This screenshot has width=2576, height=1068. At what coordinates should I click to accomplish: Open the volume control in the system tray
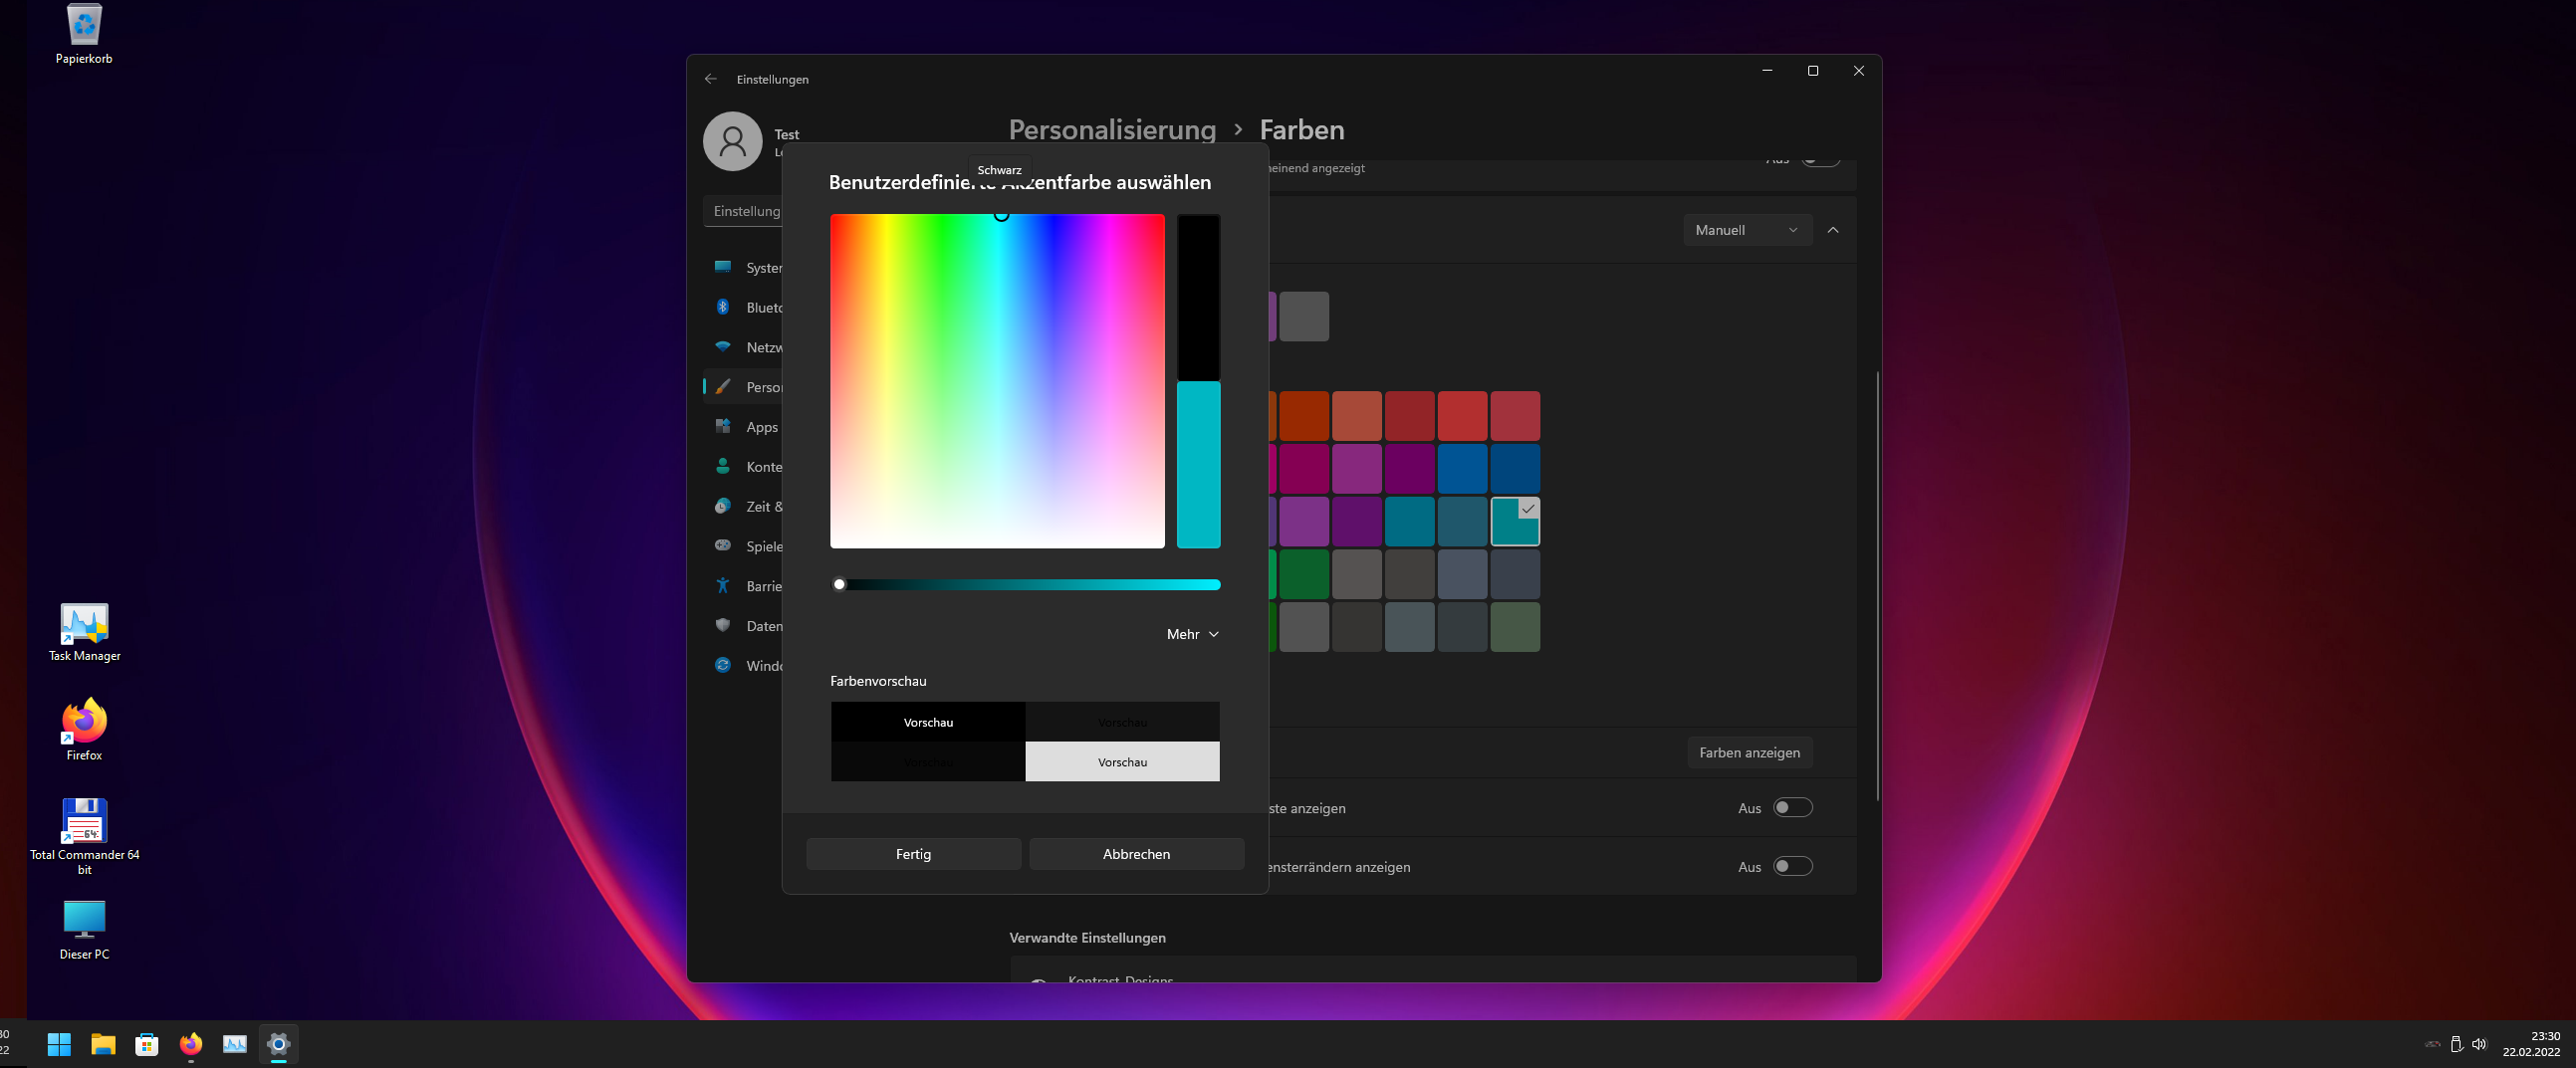[2479, 1044]
